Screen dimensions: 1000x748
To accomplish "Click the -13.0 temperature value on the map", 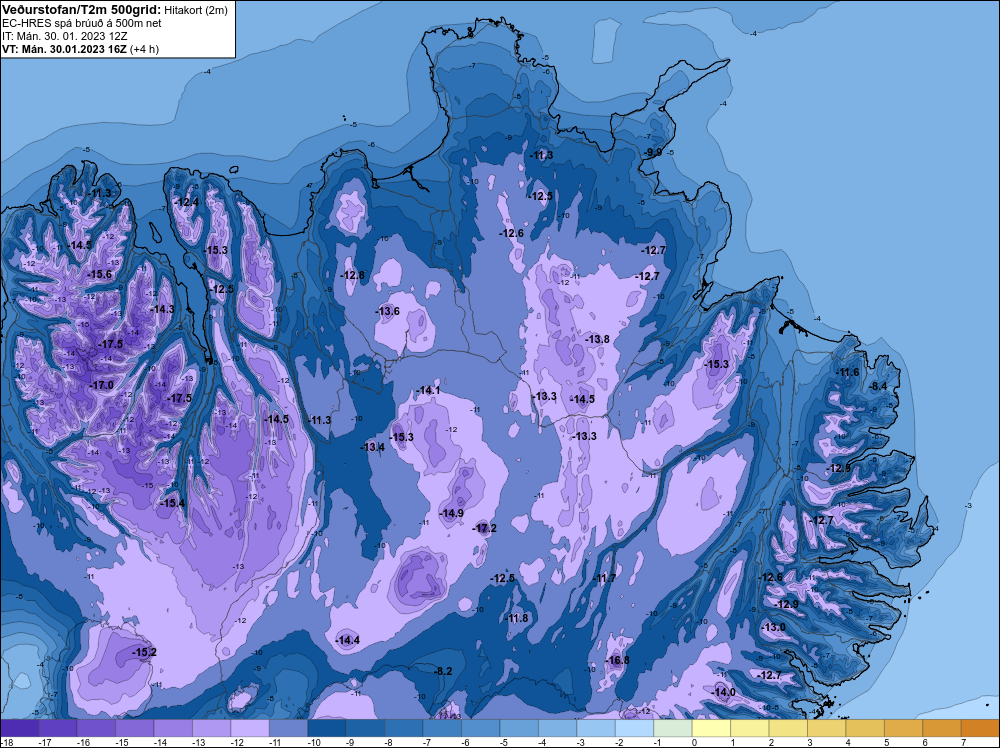I will click(774, 627).
